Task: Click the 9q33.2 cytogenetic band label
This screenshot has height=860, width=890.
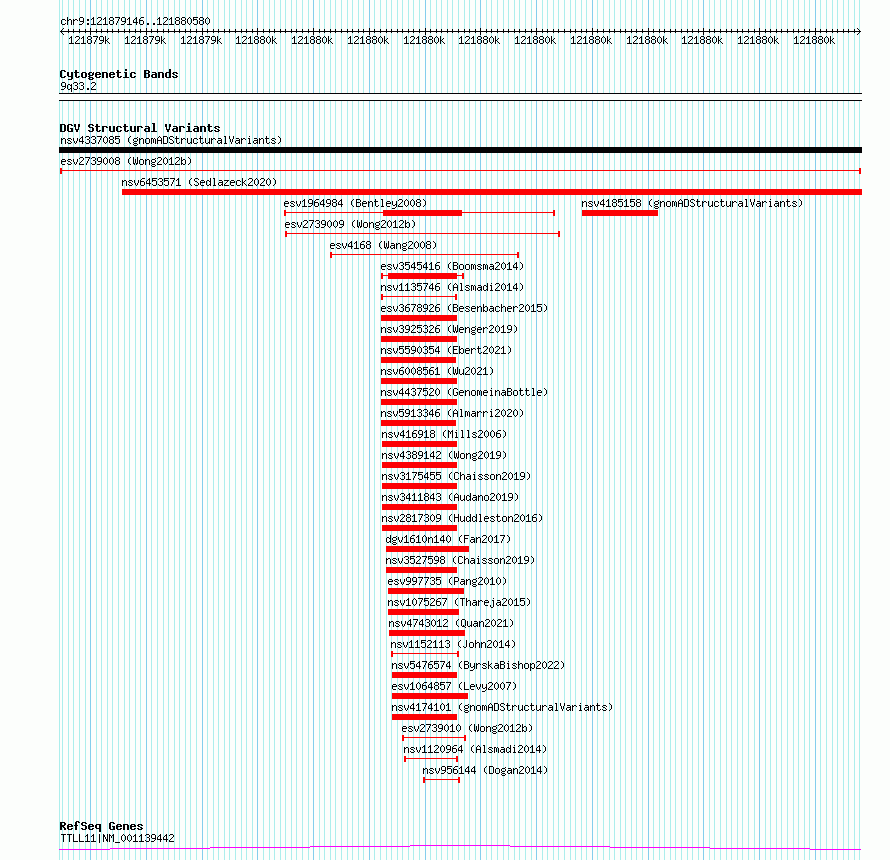Action: 78,86
